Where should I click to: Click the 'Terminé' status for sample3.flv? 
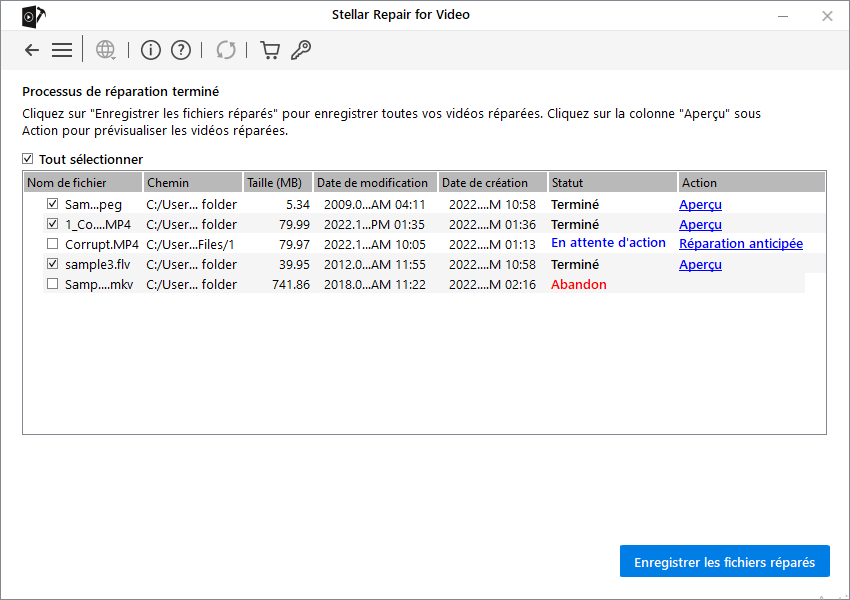click(x=575, y=264)
